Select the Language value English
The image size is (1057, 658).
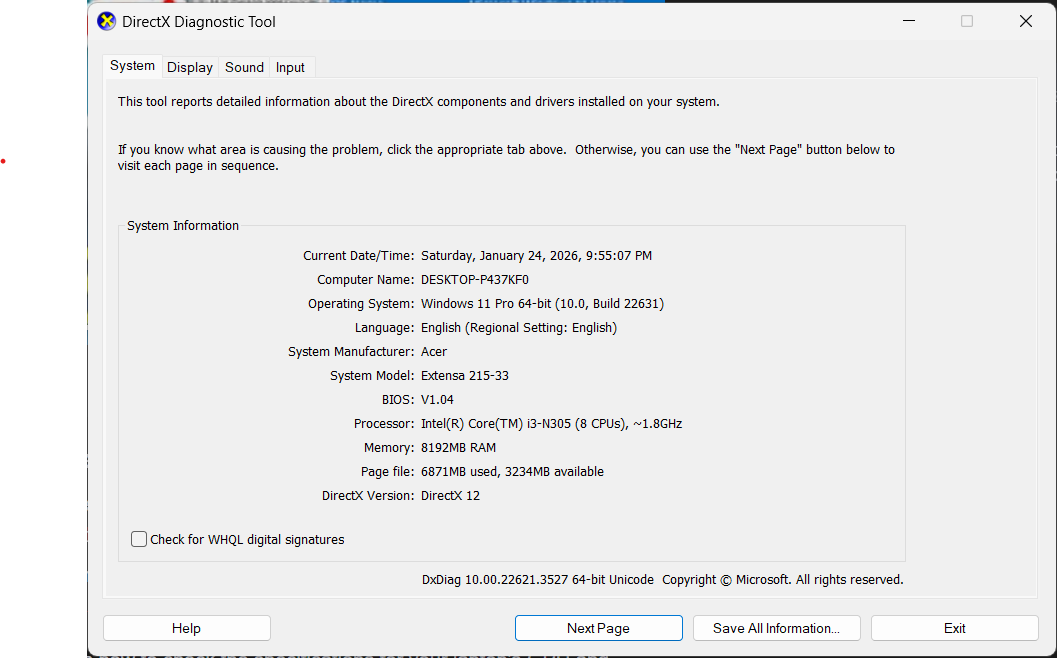tap(519, 328)
